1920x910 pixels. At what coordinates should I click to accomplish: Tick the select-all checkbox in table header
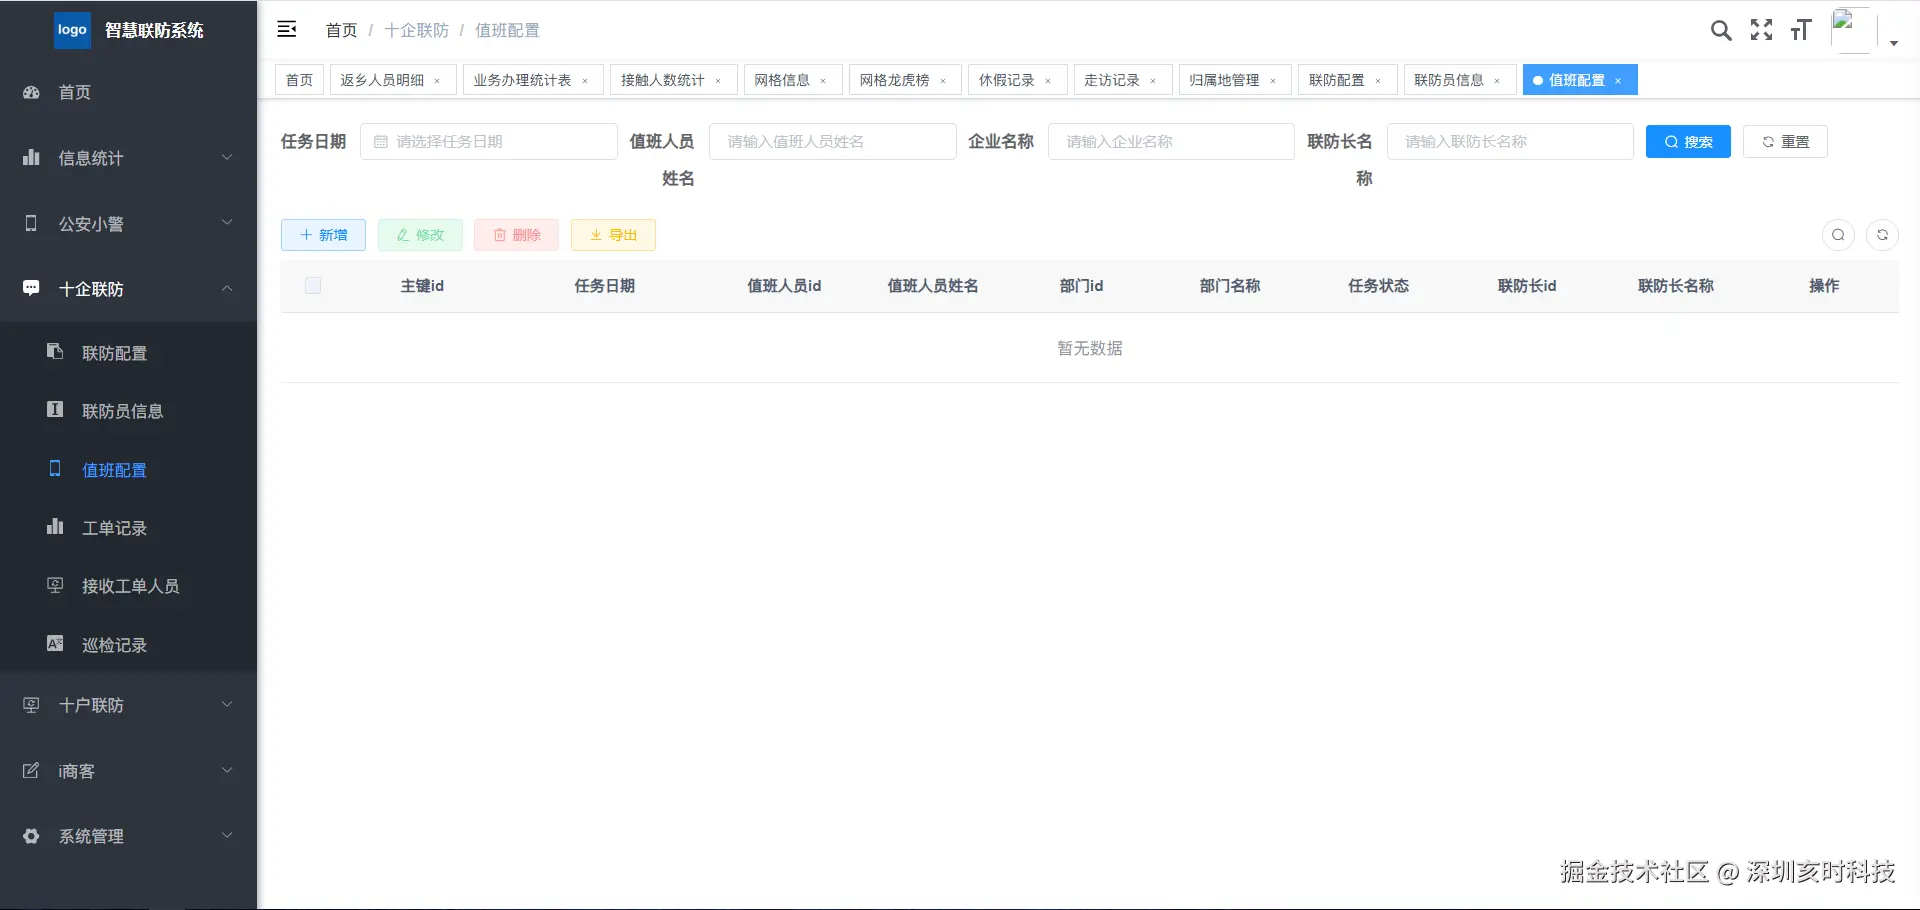[x=313, y=286]
